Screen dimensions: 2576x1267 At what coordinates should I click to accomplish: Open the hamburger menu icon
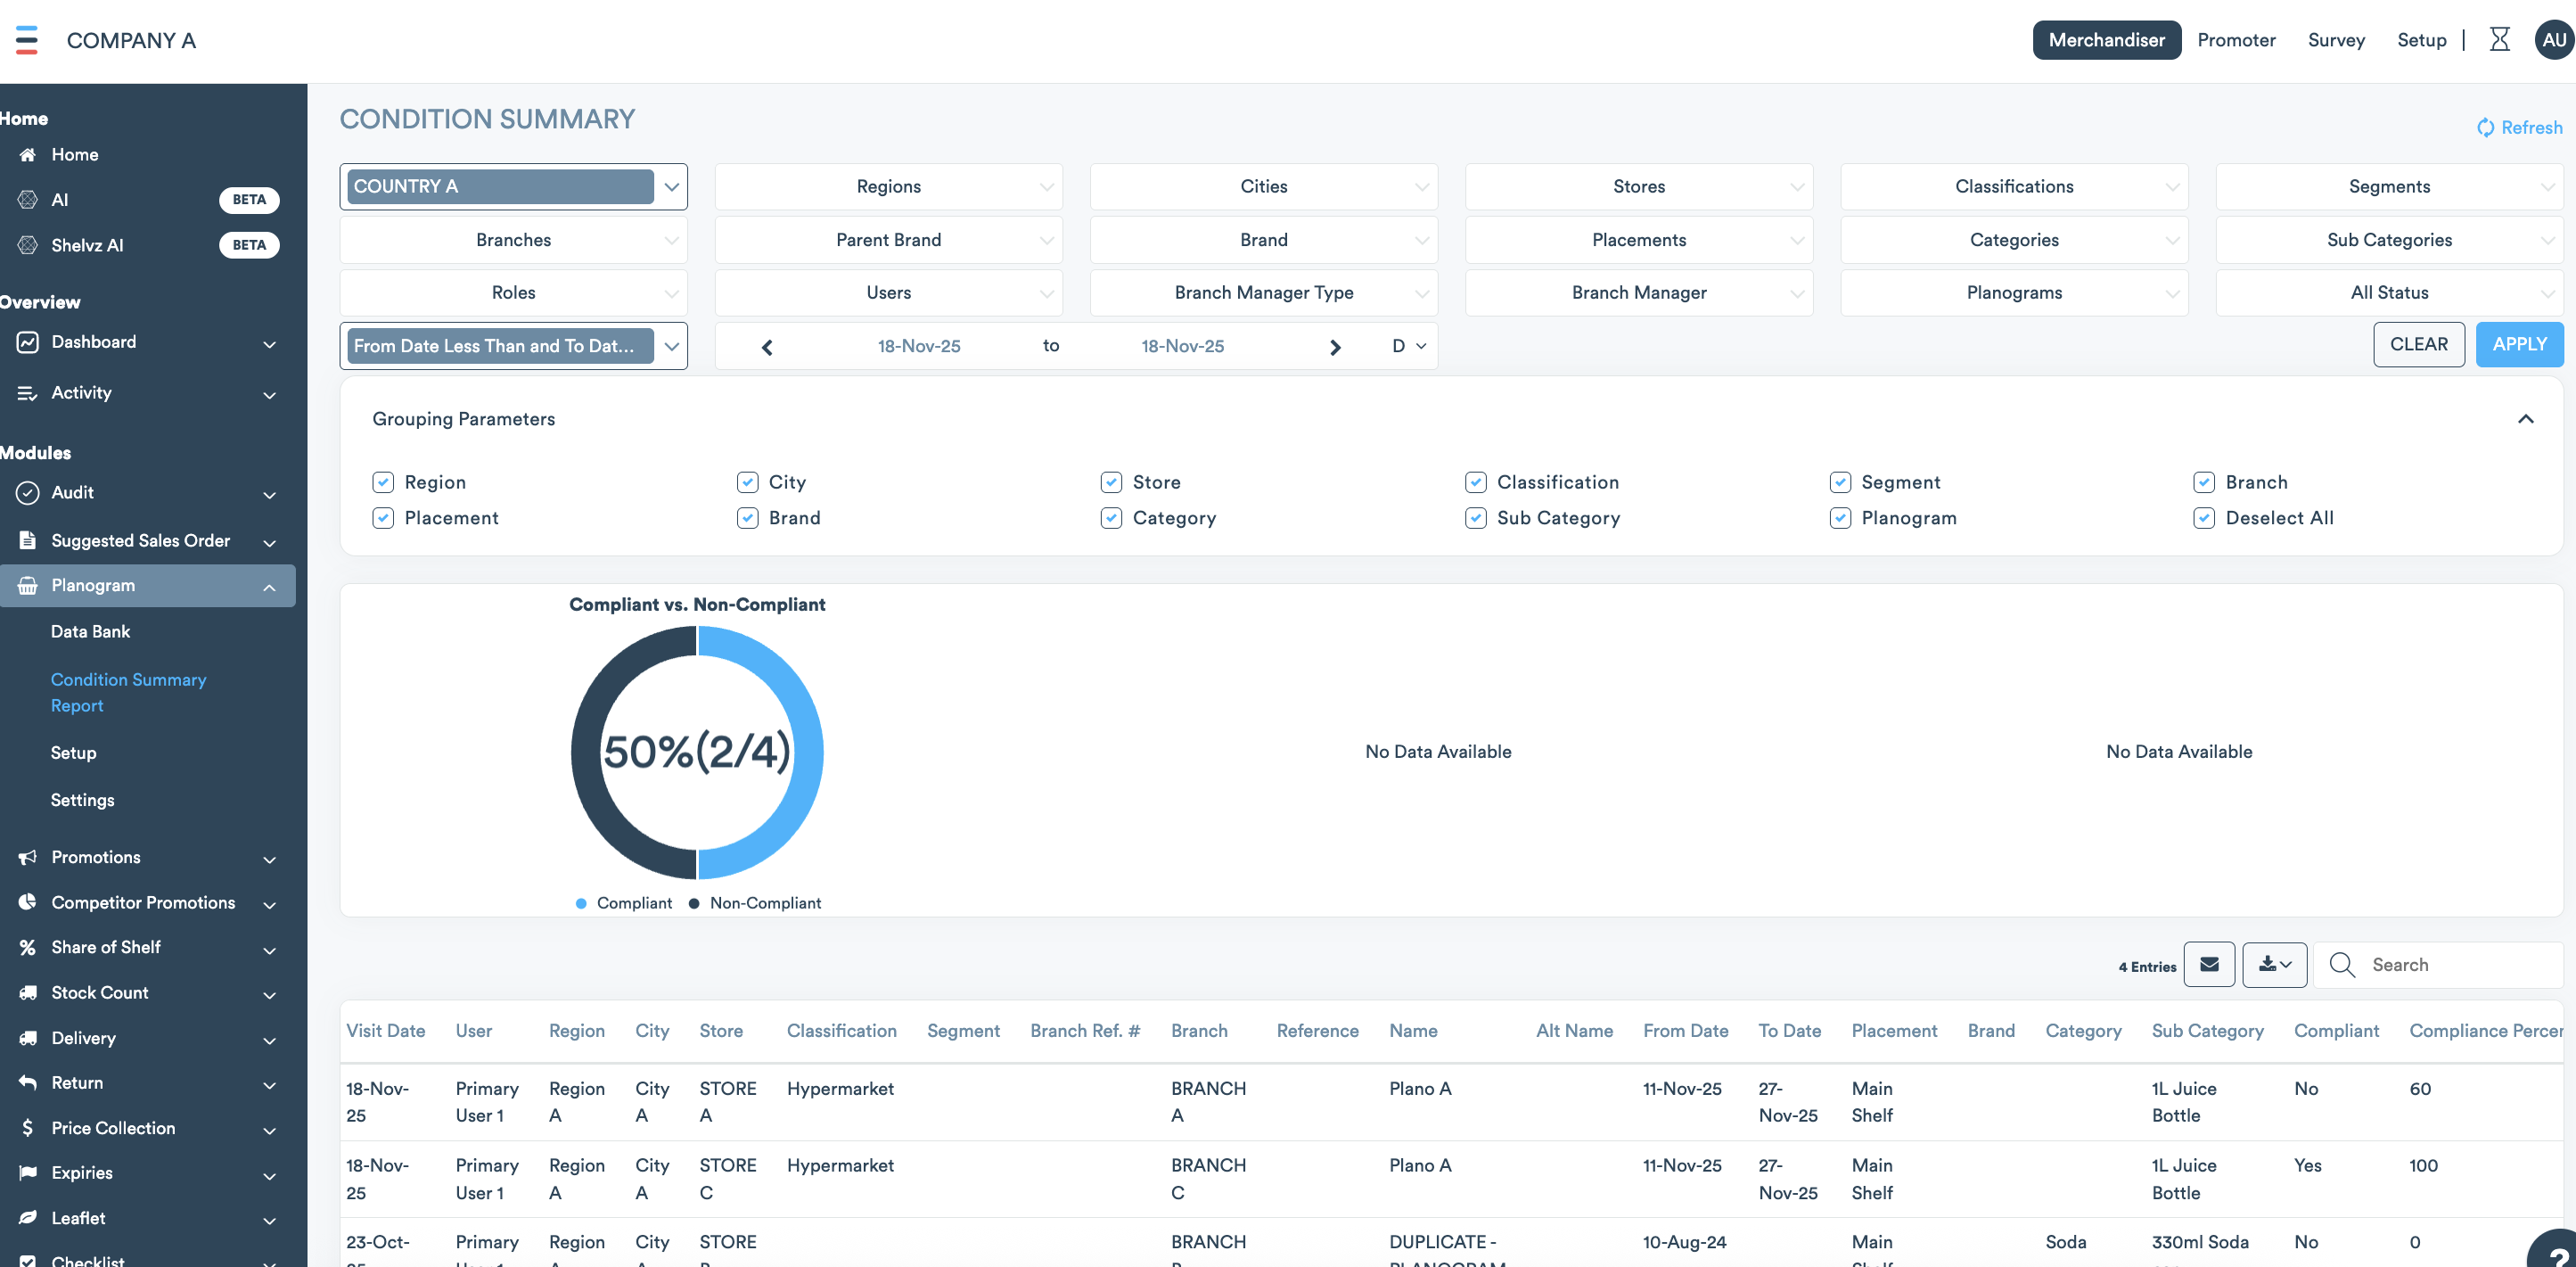pos(27,40)
